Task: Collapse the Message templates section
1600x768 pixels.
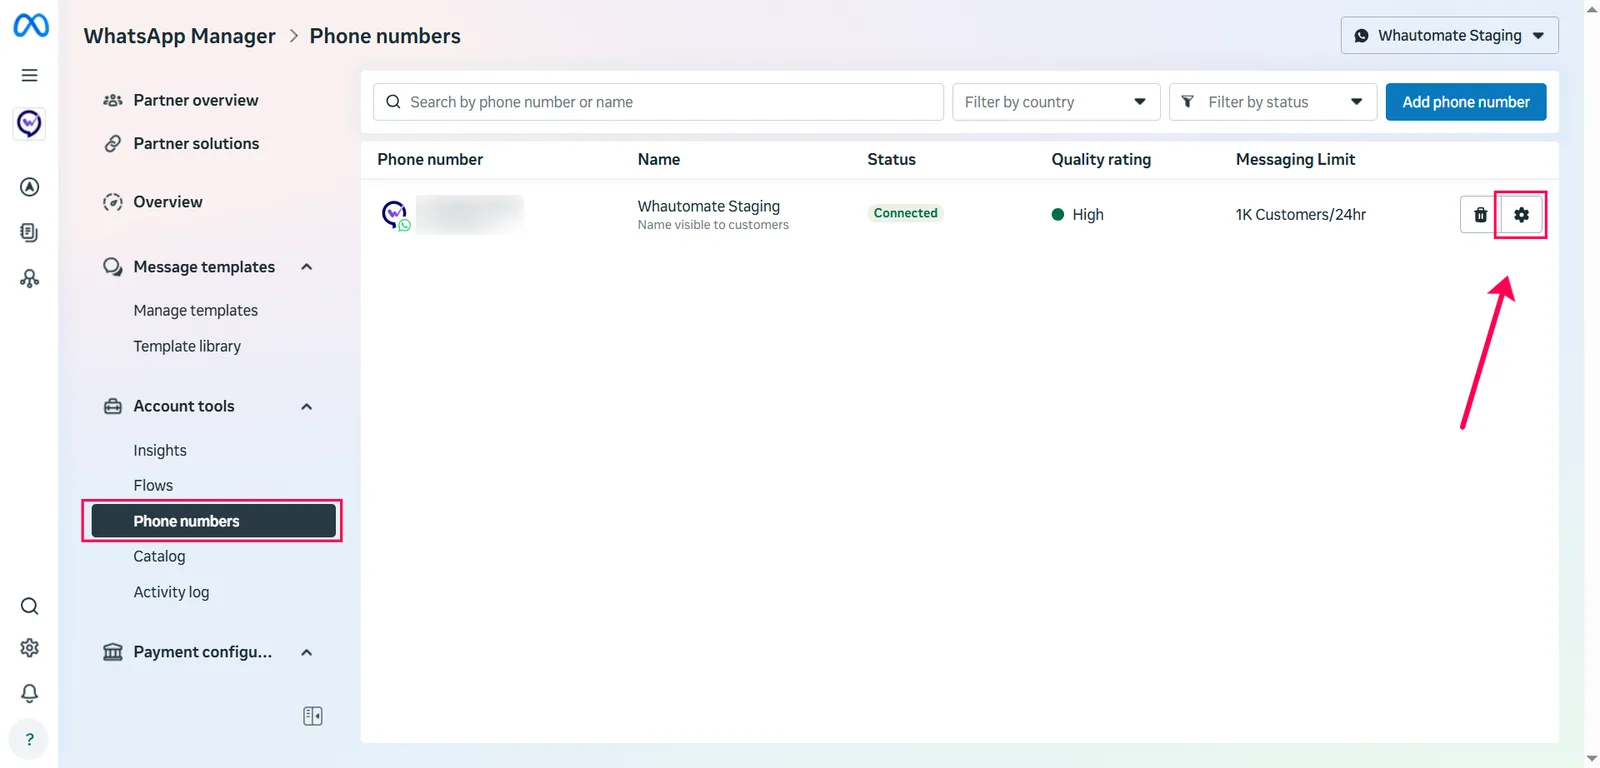Action: 307,267
